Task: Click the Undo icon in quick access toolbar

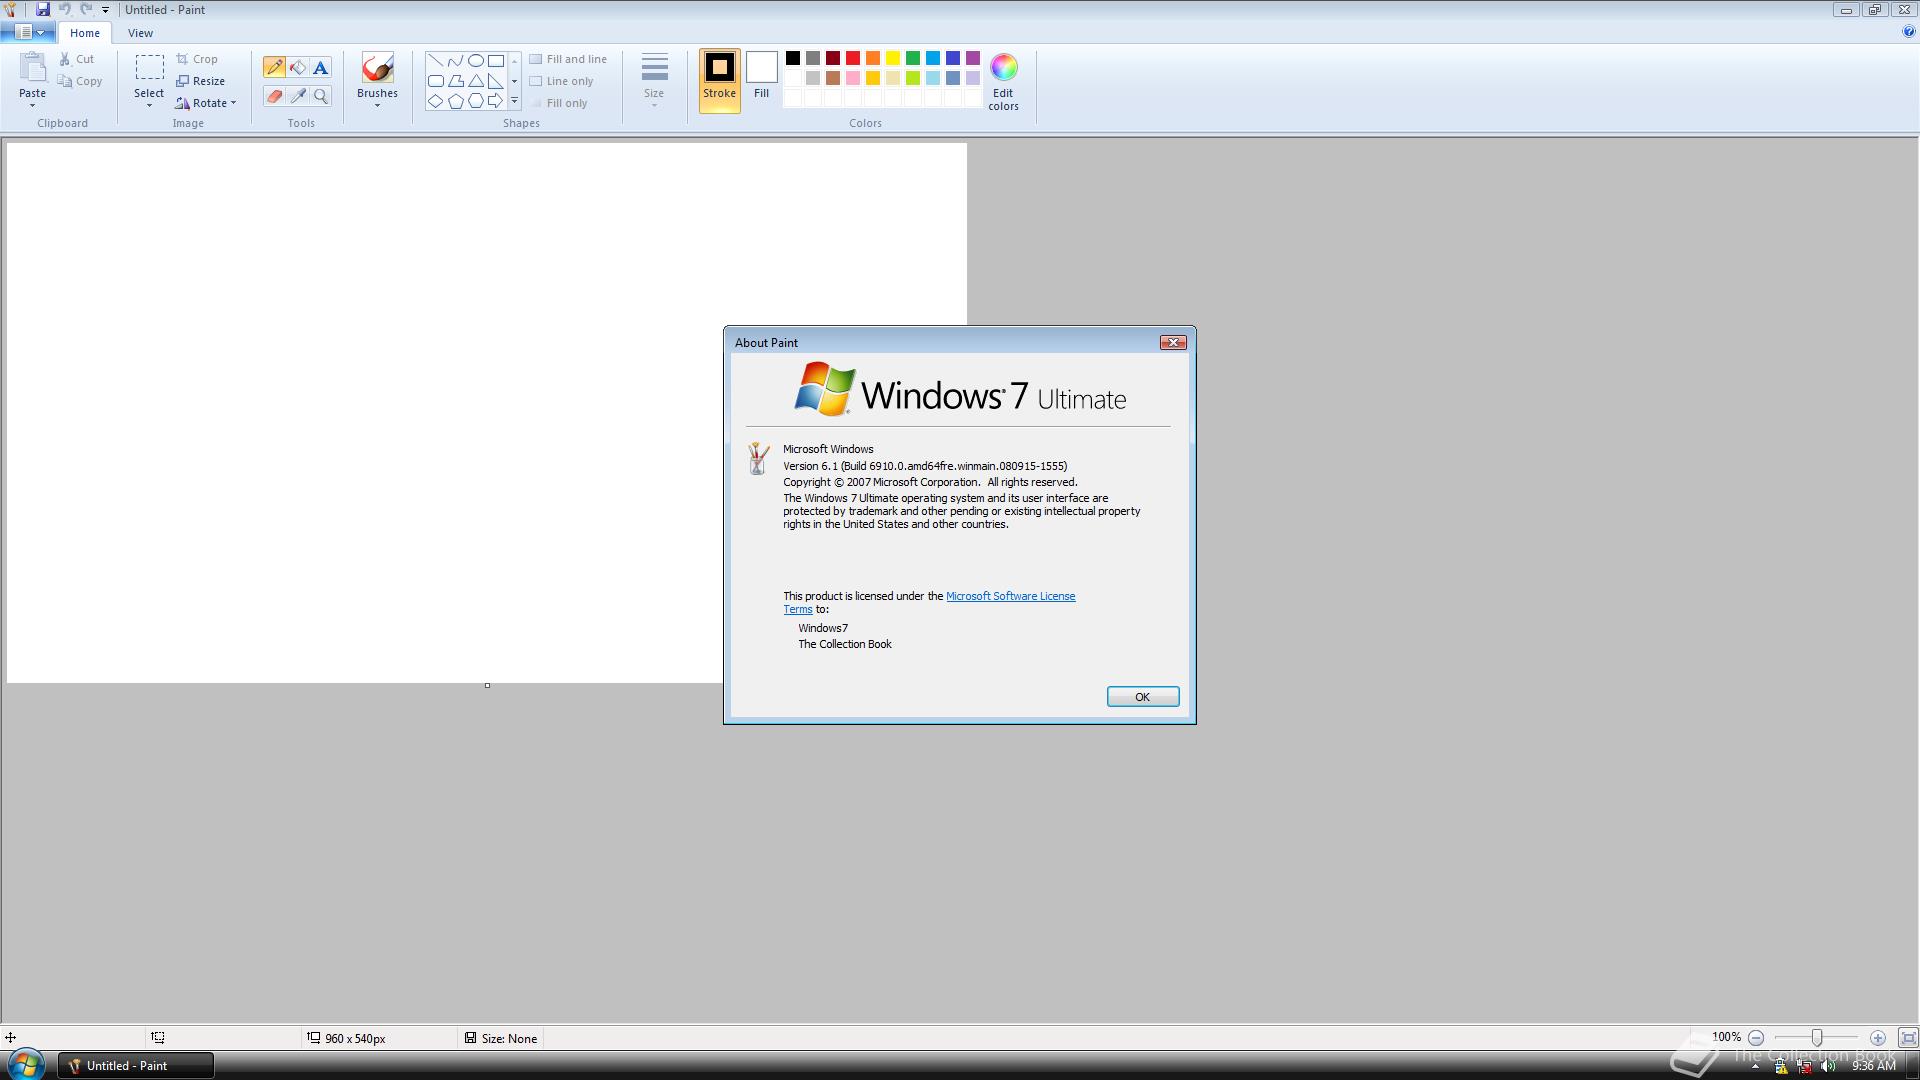Action: 65,9
